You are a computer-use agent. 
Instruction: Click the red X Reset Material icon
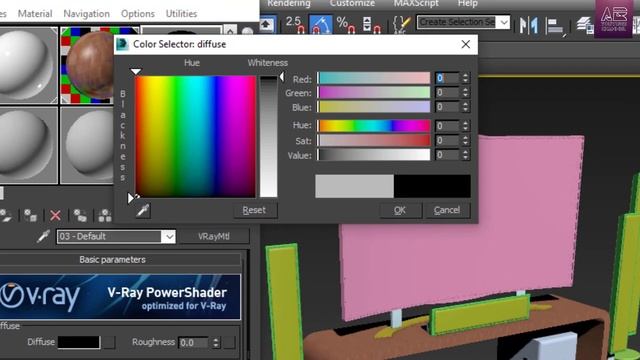pos(55,215)
